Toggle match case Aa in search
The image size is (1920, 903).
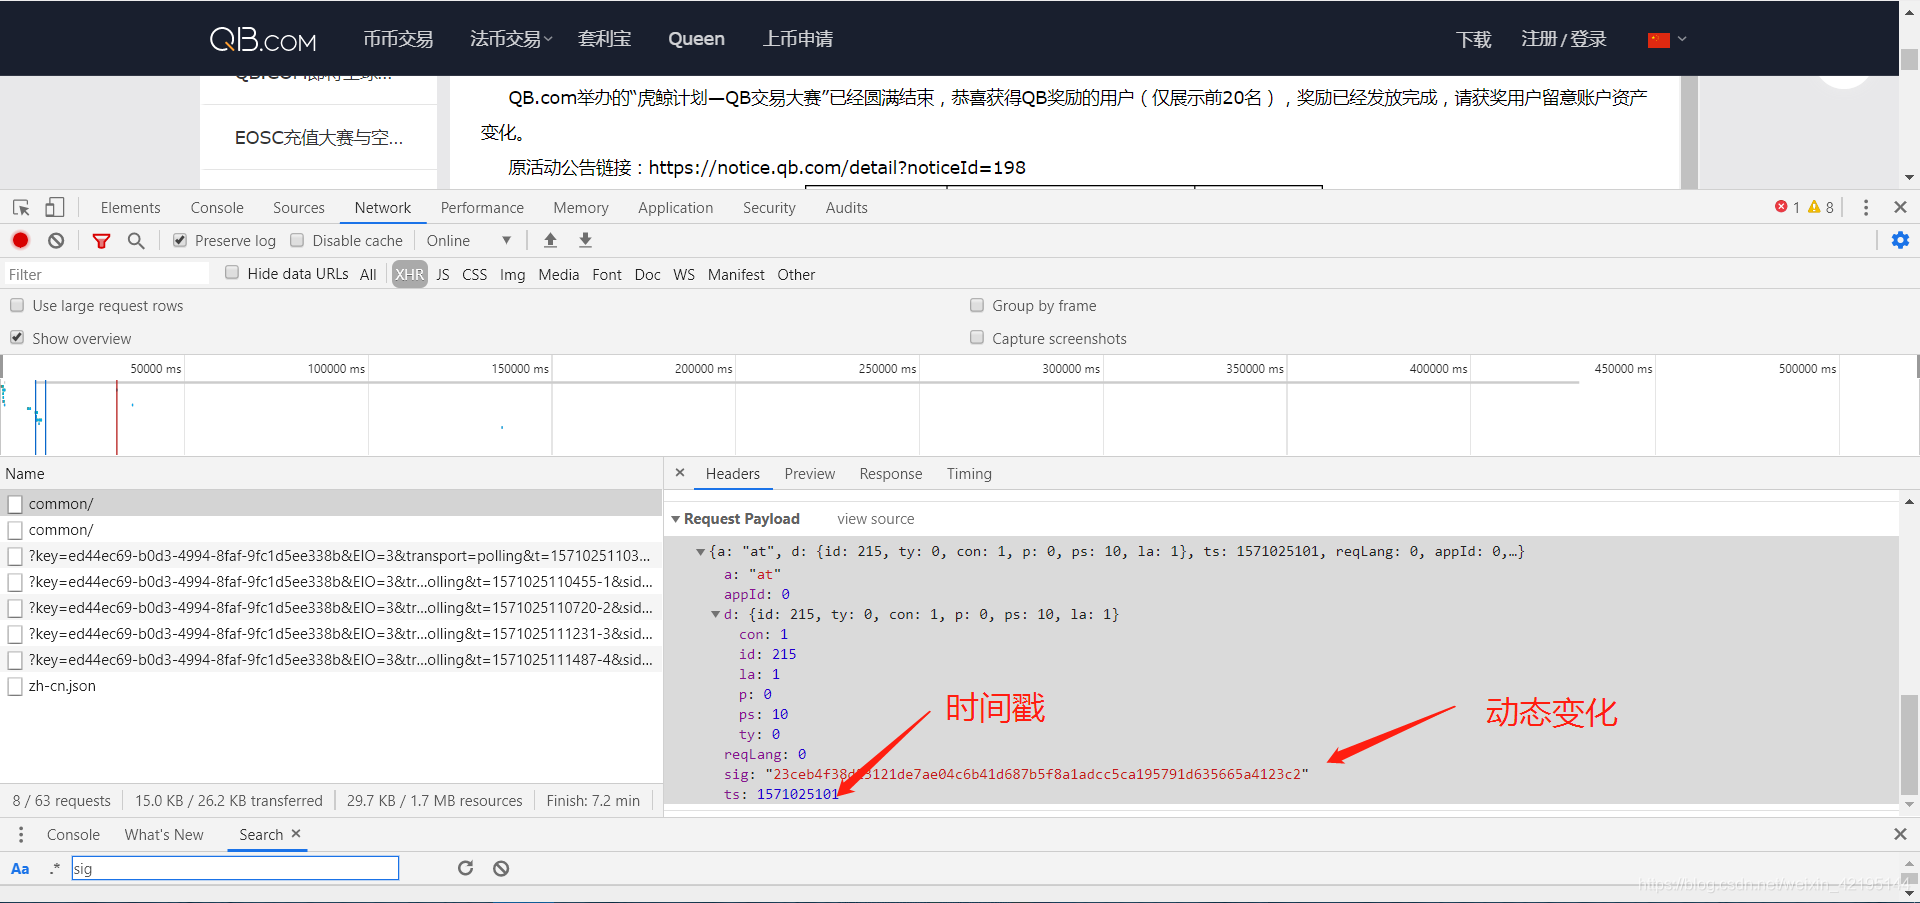[x=20, y=868]
